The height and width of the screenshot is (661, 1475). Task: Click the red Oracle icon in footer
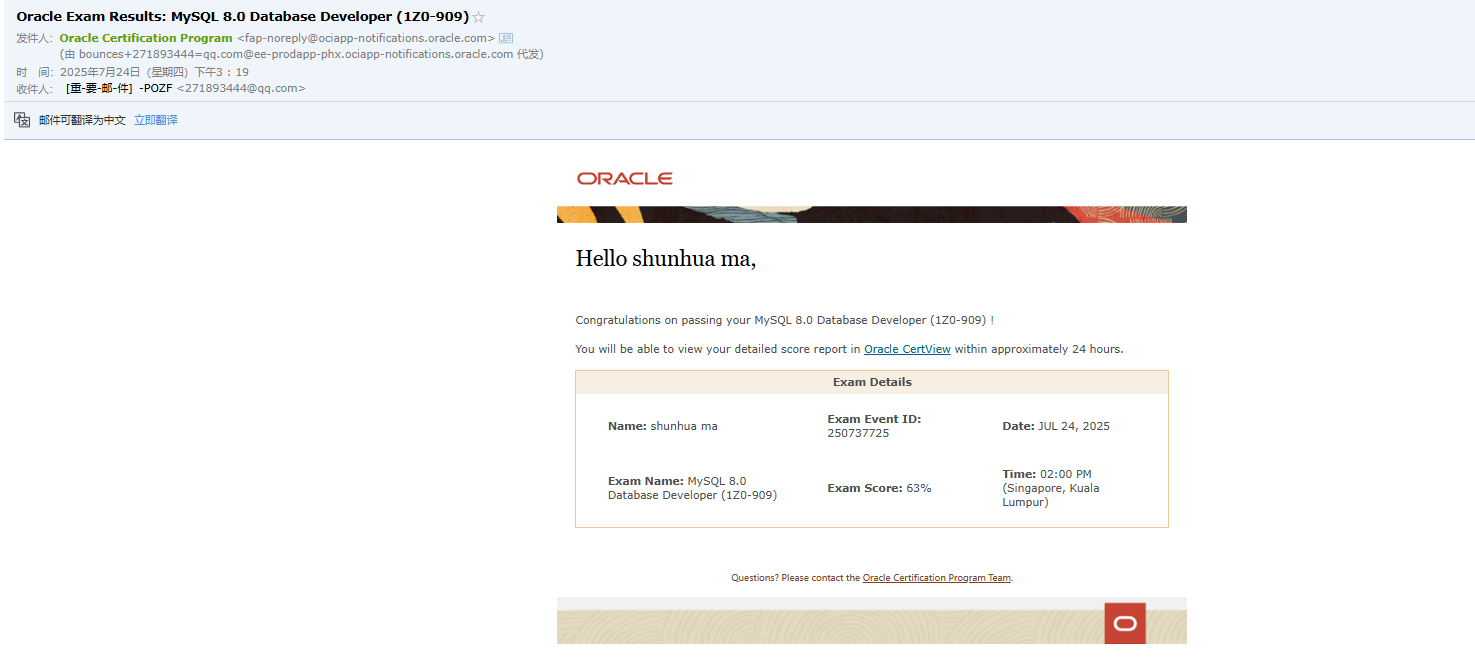pos(1125,623)
